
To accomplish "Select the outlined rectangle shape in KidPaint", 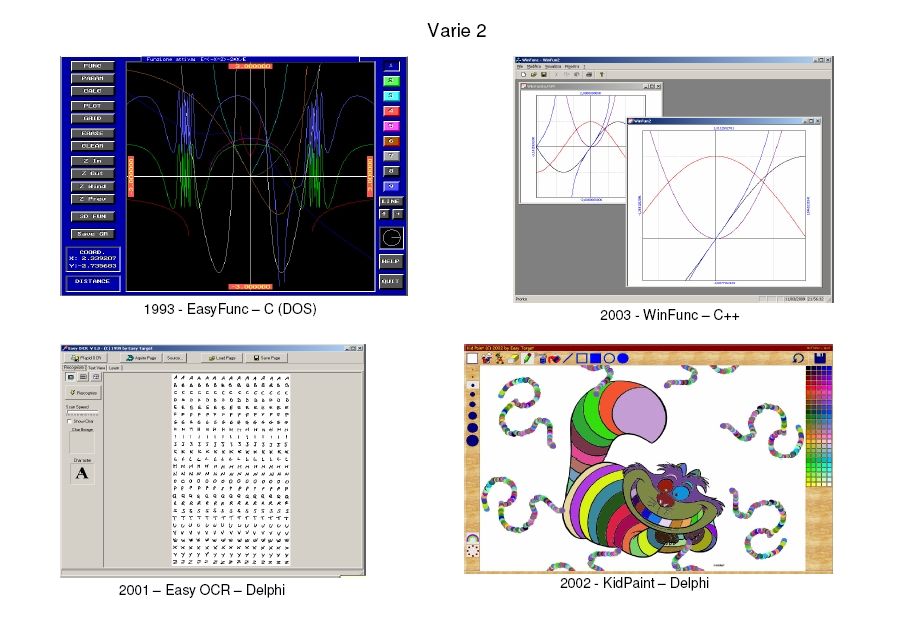I will [581, 358].
